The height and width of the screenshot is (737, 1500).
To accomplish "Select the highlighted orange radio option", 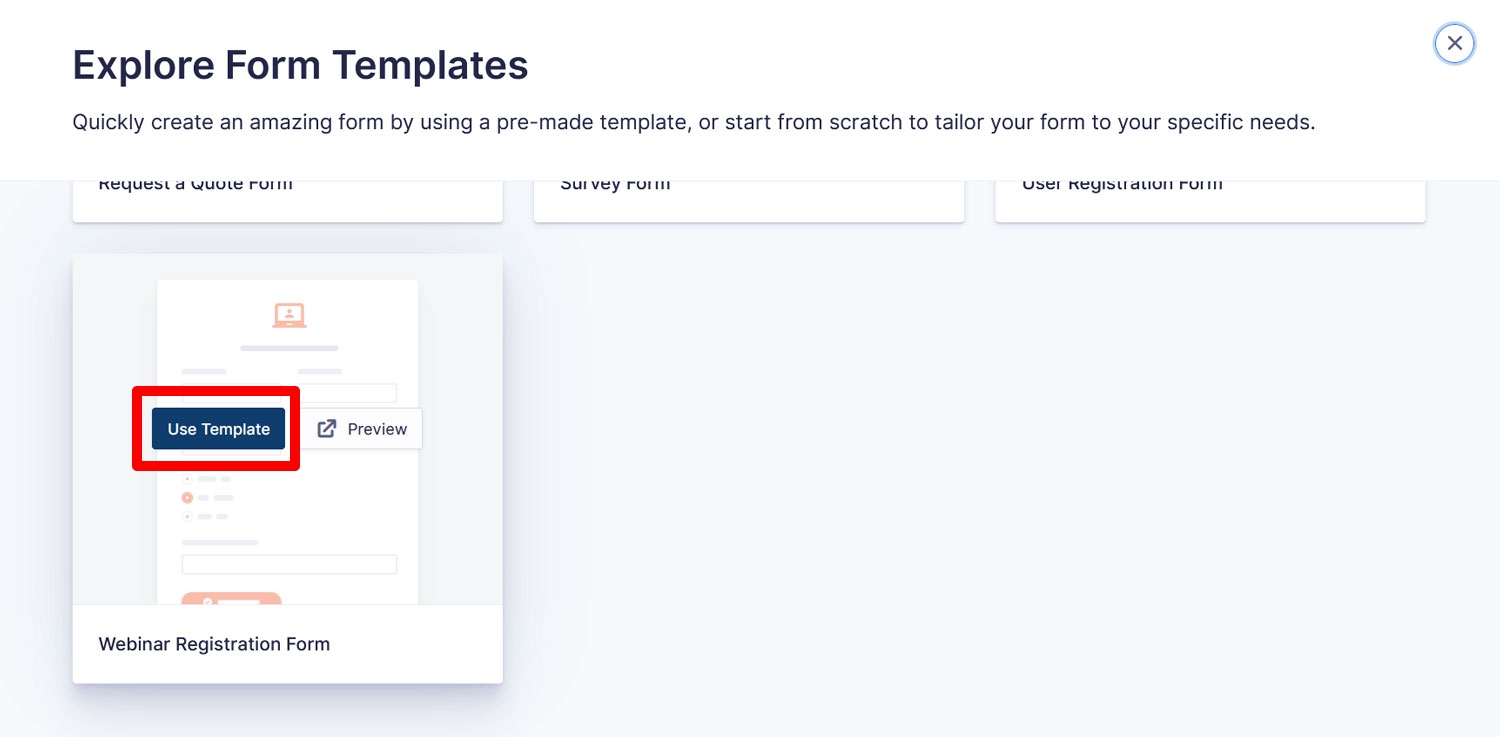I will (x=187, y=497).
